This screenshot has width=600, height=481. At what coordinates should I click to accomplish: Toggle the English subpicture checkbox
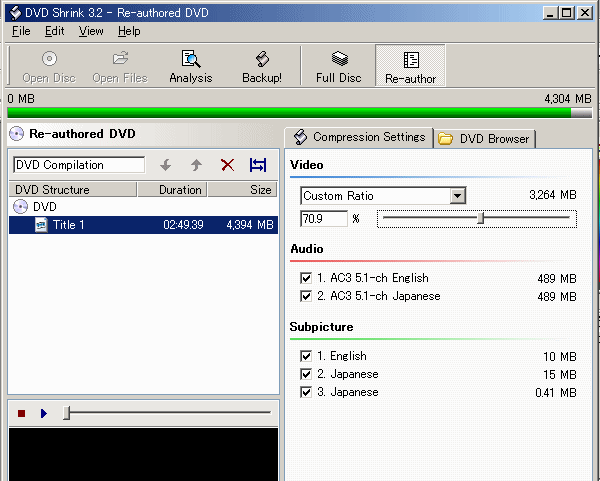[x=306, y=356]
